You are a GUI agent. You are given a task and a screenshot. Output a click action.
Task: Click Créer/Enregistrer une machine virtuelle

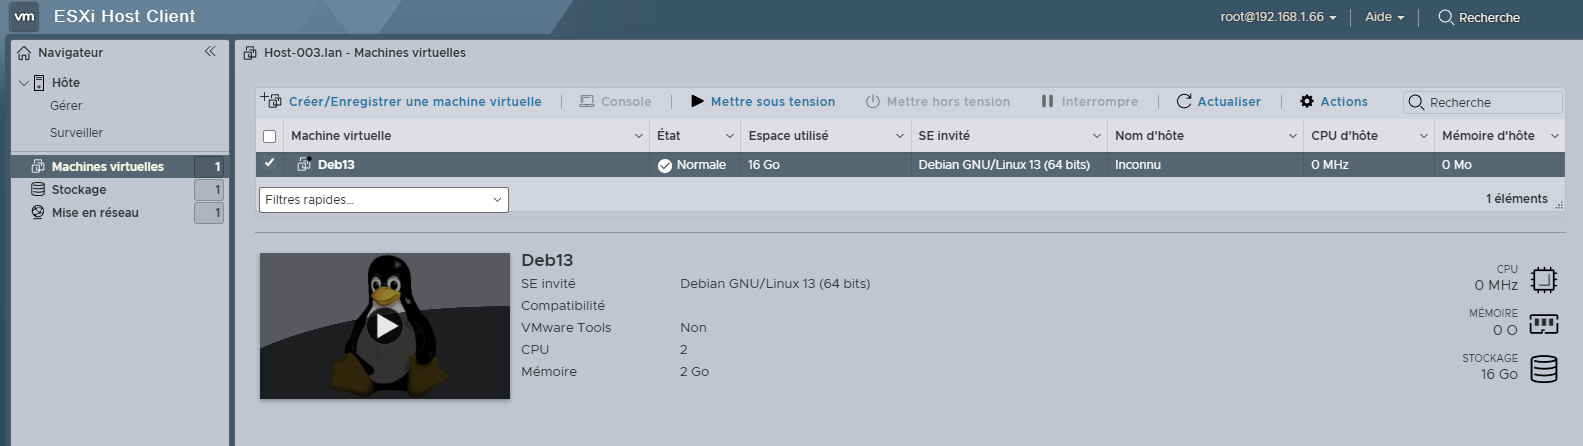click(414, 101)
